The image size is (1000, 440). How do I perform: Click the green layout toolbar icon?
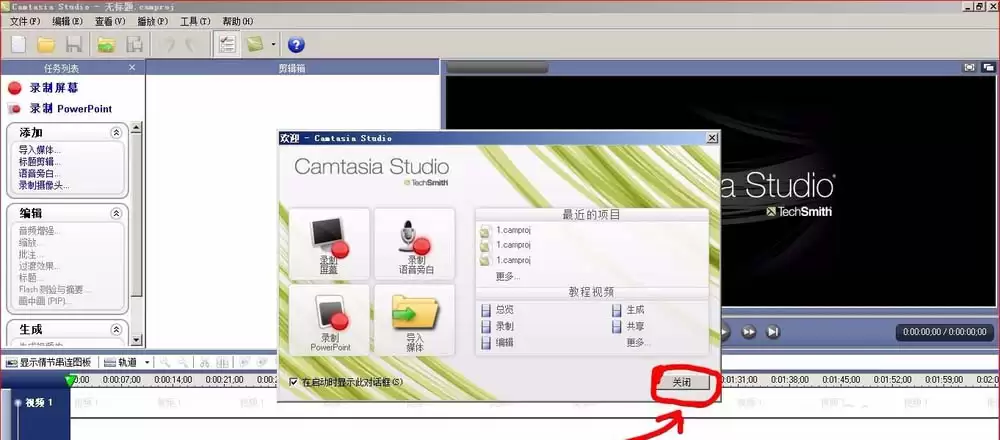click(x=255, y=45)
